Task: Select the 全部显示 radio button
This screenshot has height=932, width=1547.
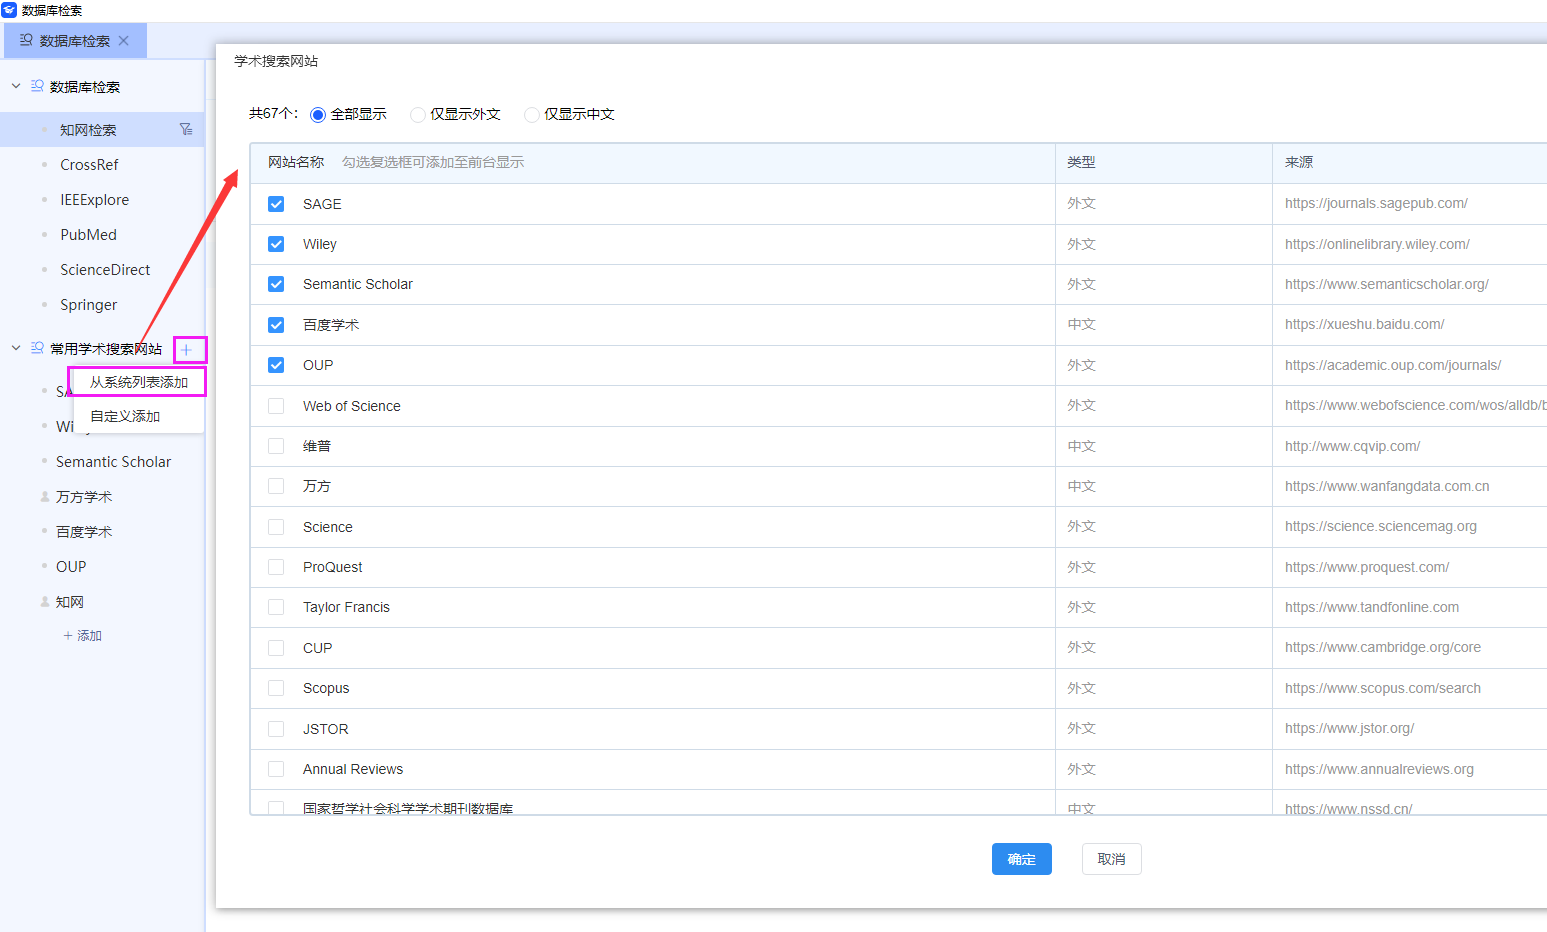Action: (x=318, y=115)
